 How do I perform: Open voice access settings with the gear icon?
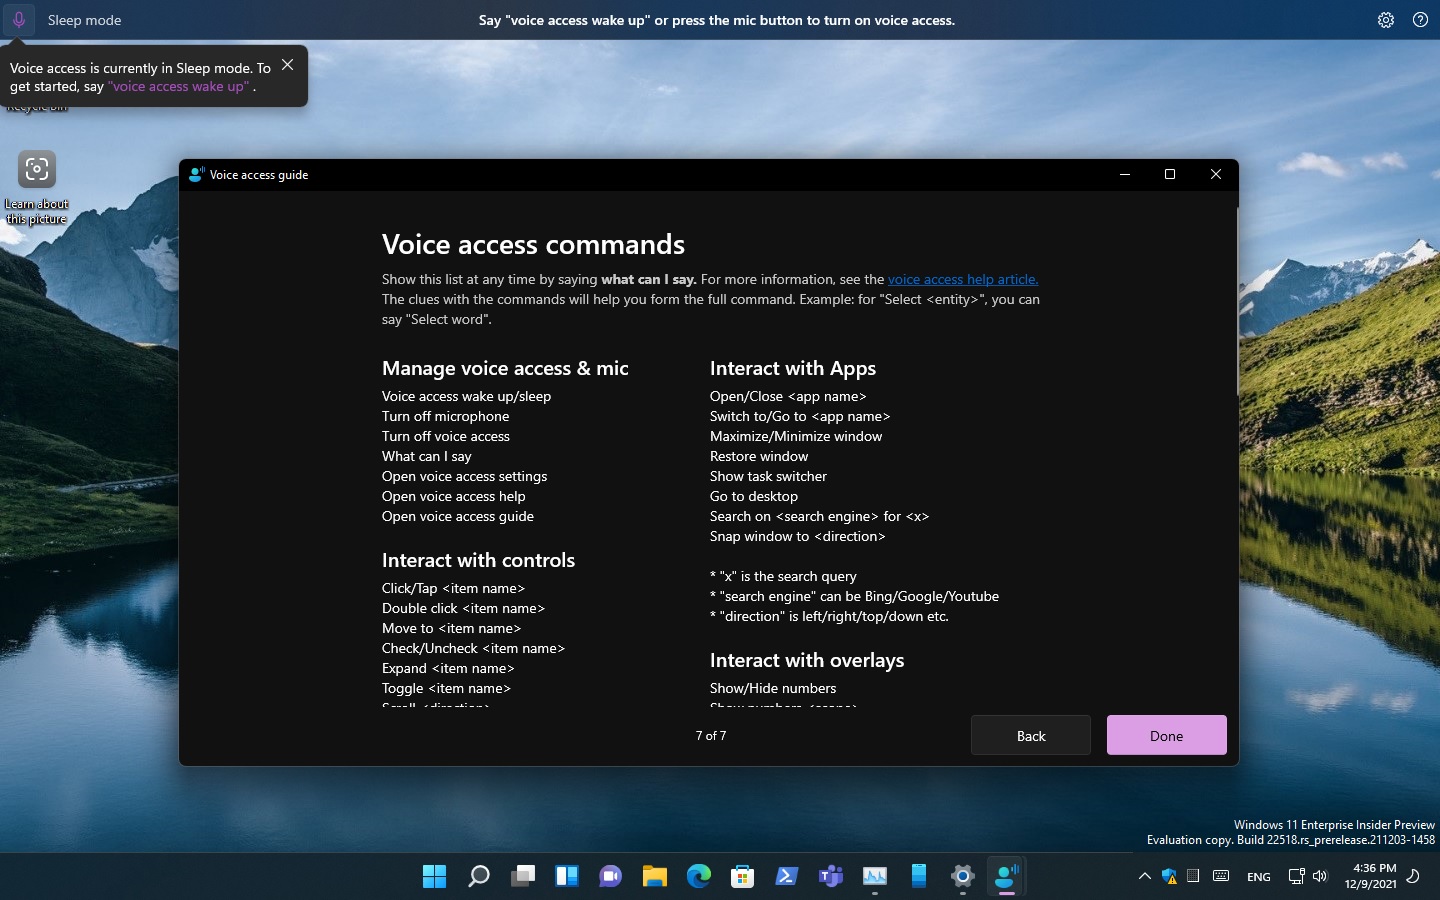coord(1386,20)
